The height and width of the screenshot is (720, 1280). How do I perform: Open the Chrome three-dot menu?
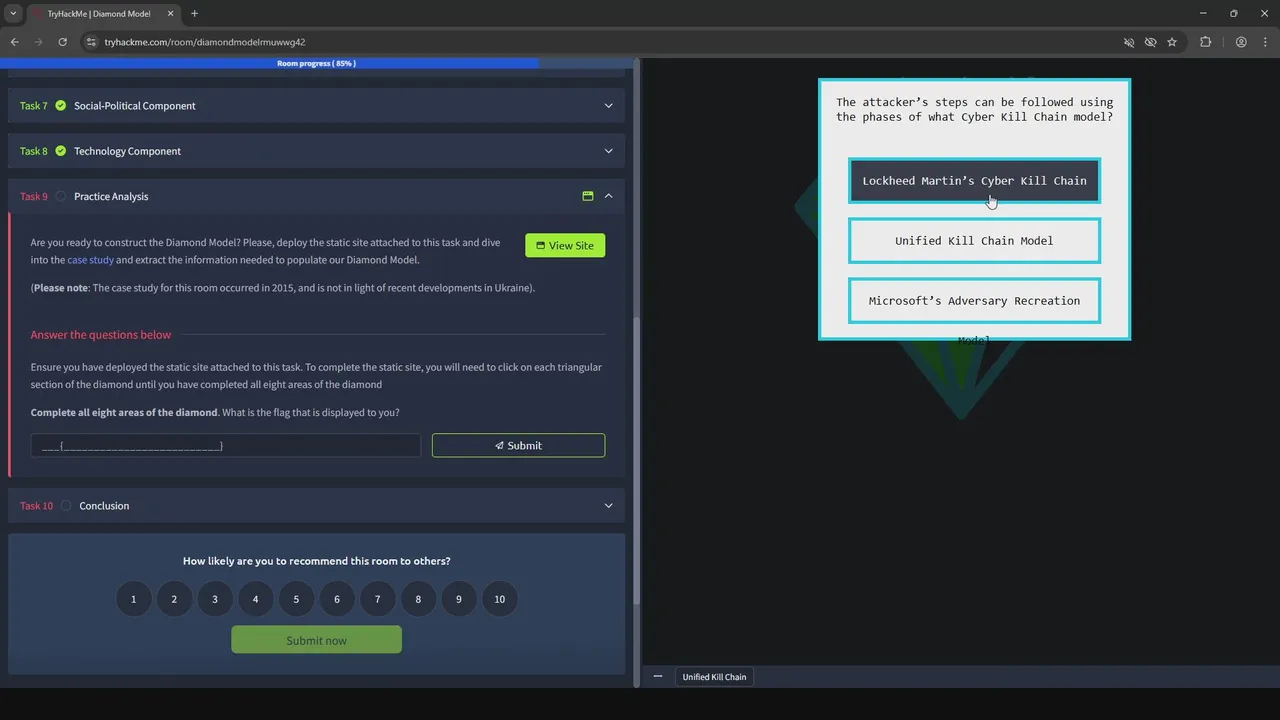(x=1265, y=42)
